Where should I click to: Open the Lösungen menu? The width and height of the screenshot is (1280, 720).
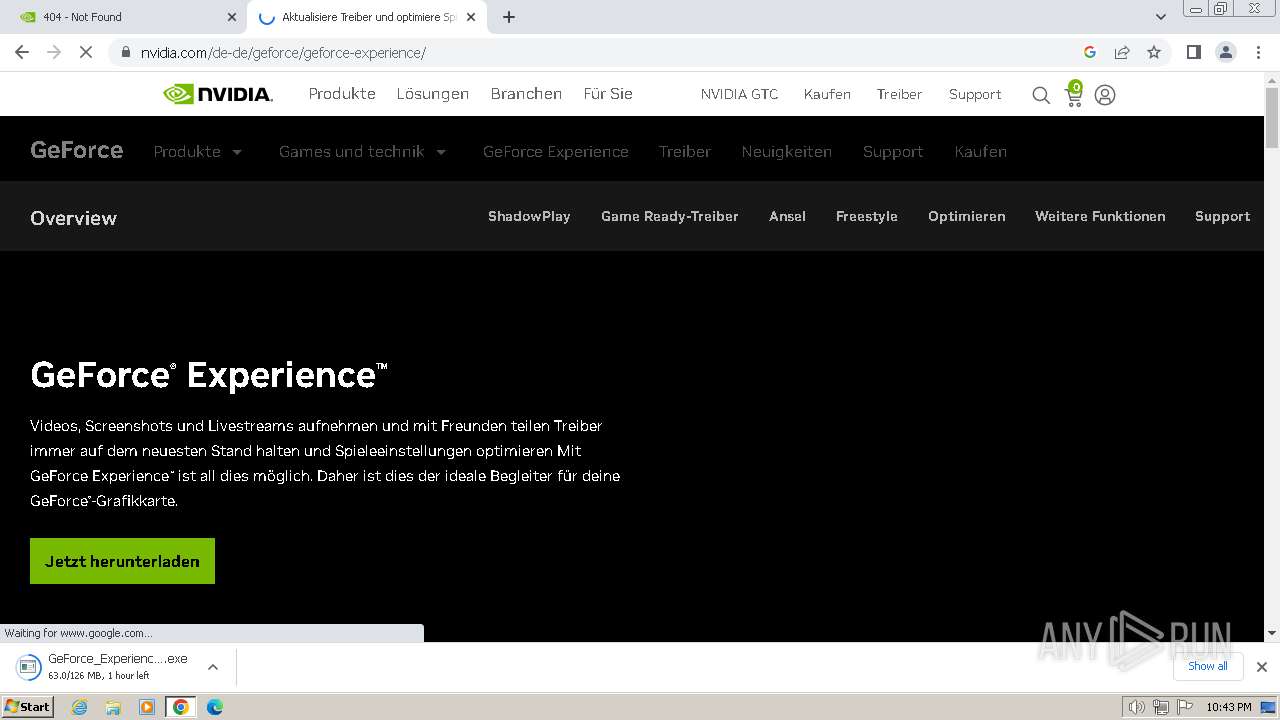433,94
